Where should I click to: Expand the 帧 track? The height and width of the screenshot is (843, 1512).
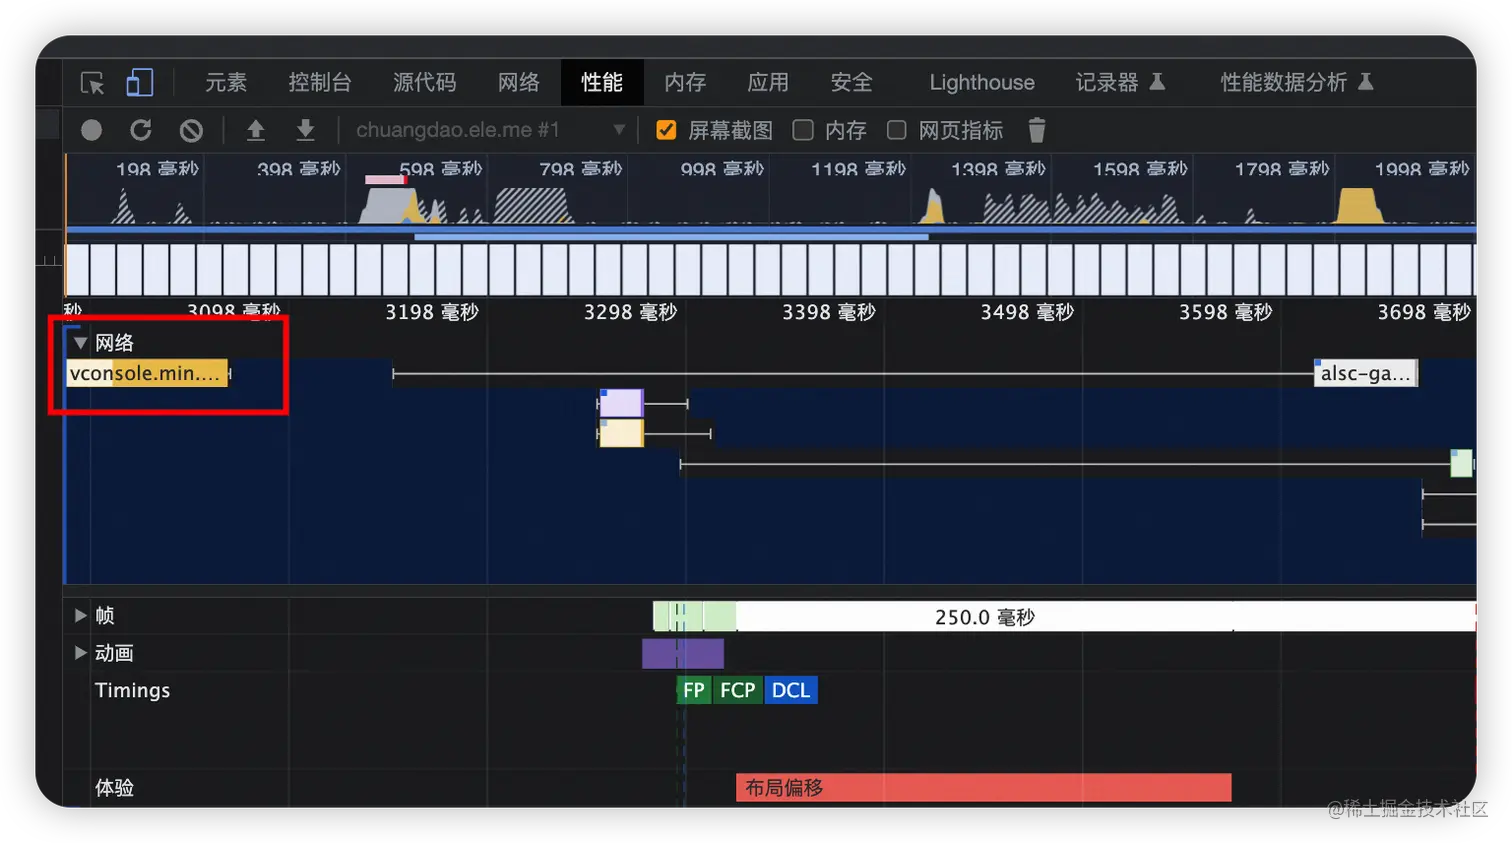80,615
